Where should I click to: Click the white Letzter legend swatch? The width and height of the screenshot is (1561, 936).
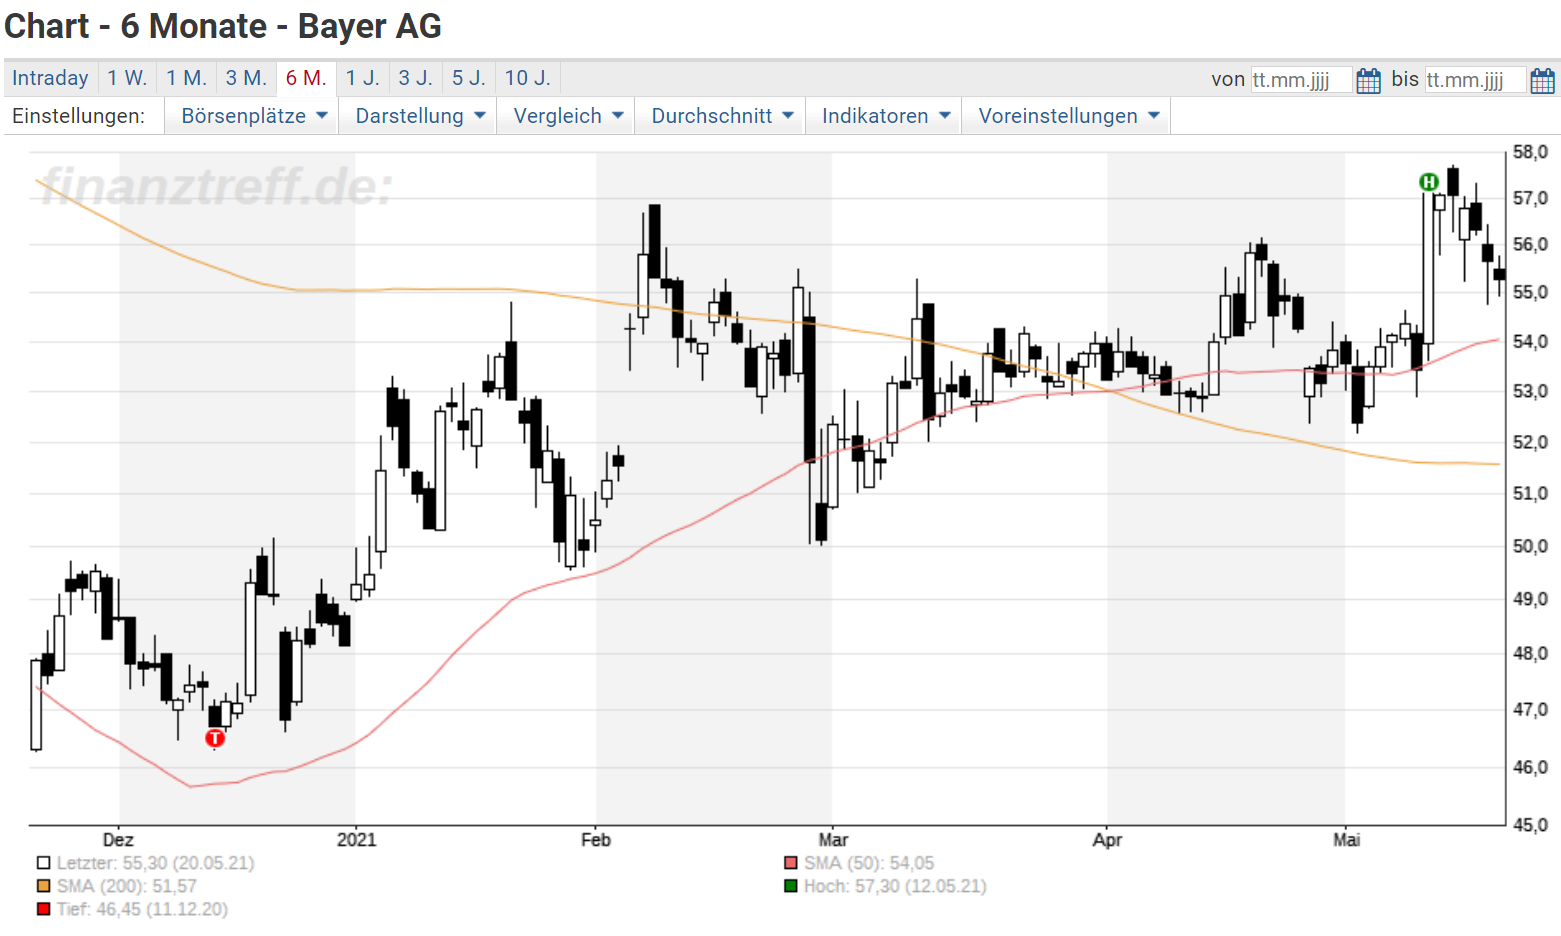(x=43, y=863)
